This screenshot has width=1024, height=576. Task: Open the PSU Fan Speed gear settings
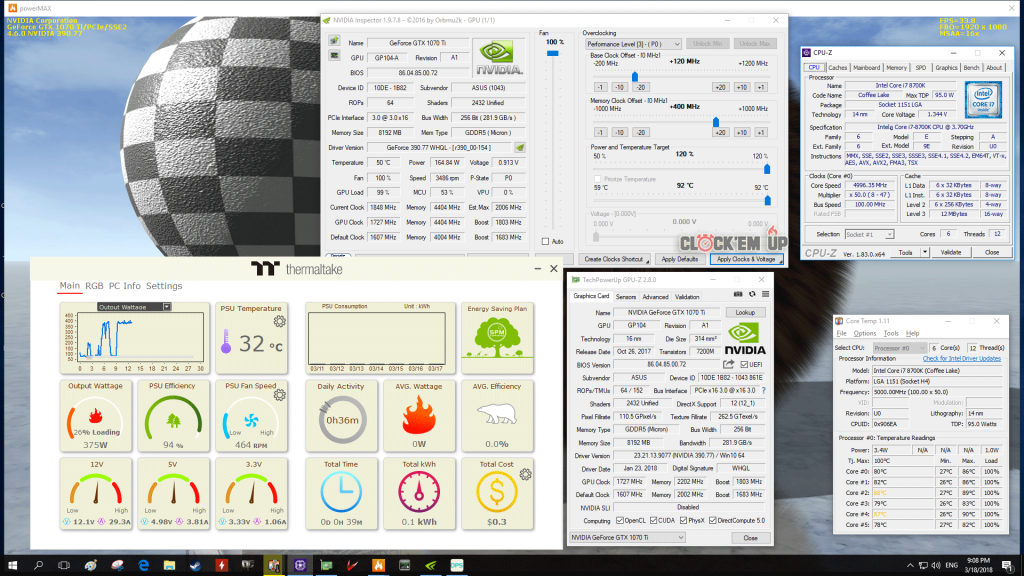280,396
